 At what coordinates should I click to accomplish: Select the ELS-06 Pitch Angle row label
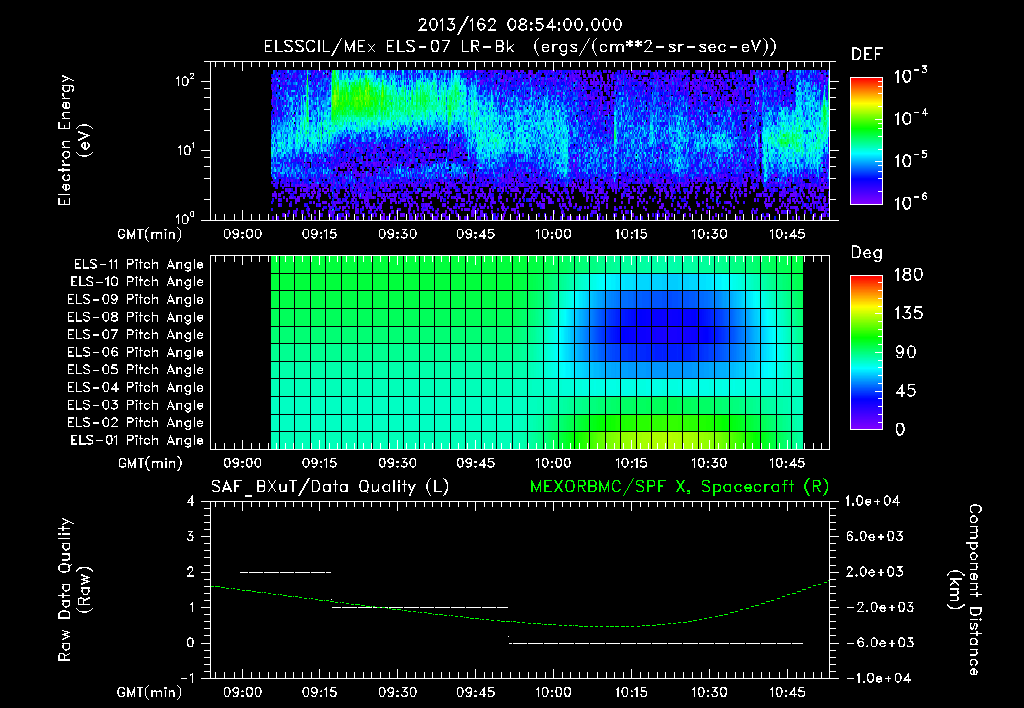tap(136, 353)
